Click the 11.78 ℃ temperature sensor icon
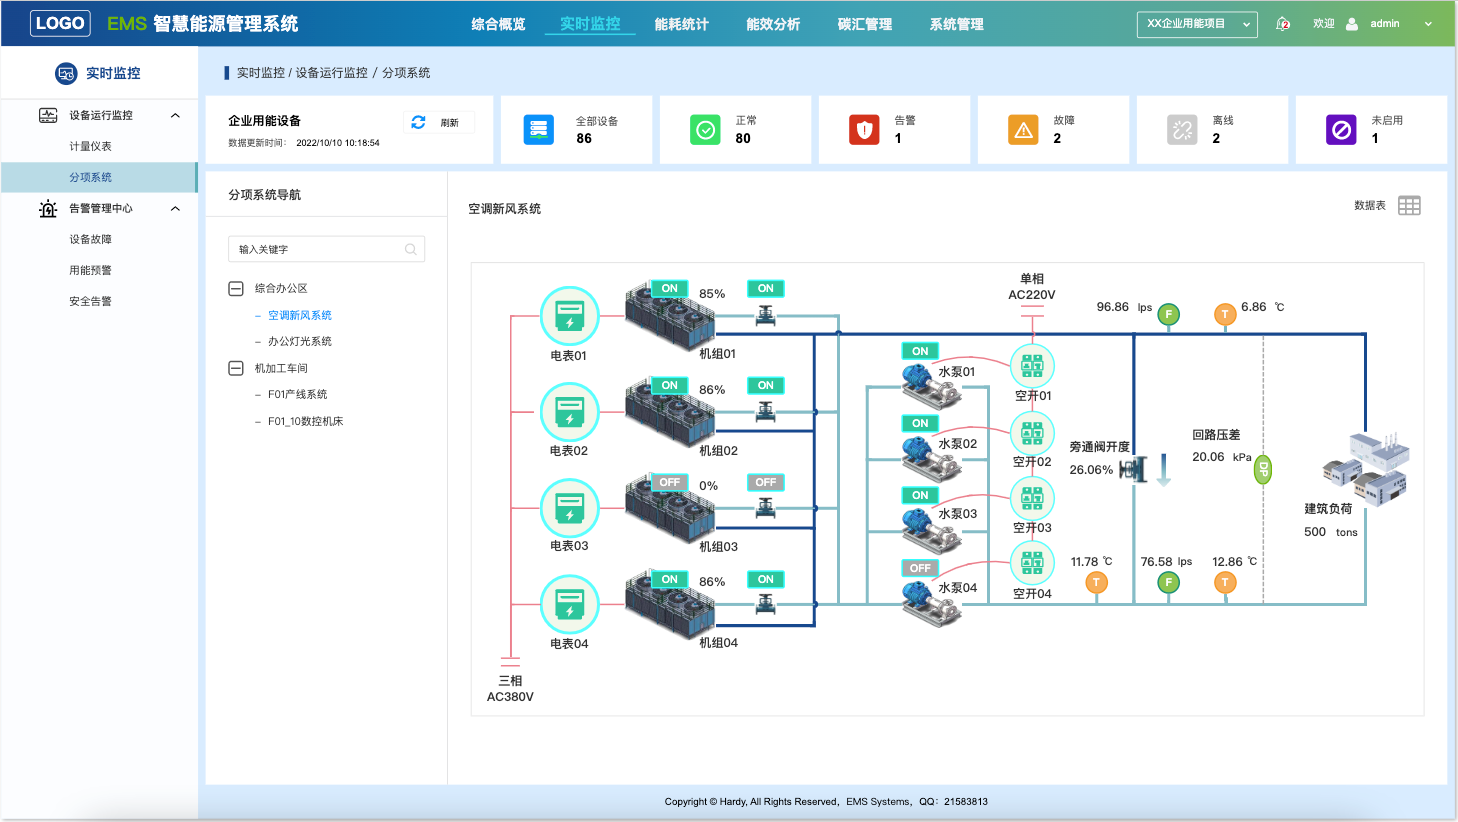1458x822 pixels. (1097, 582)
